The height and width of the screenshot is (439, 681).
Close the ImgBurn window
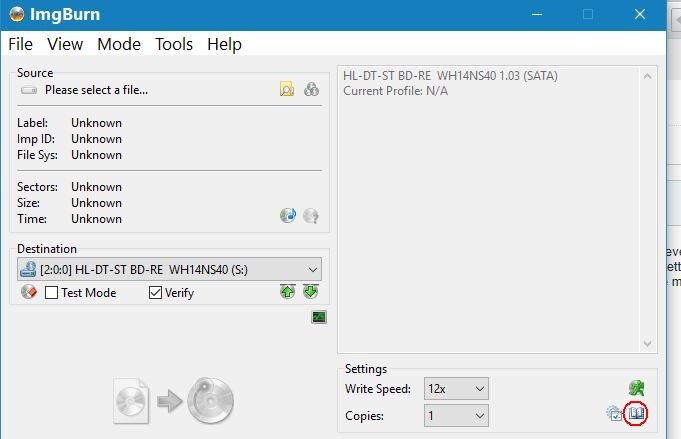pyautogui.click(x=640, y=14)
